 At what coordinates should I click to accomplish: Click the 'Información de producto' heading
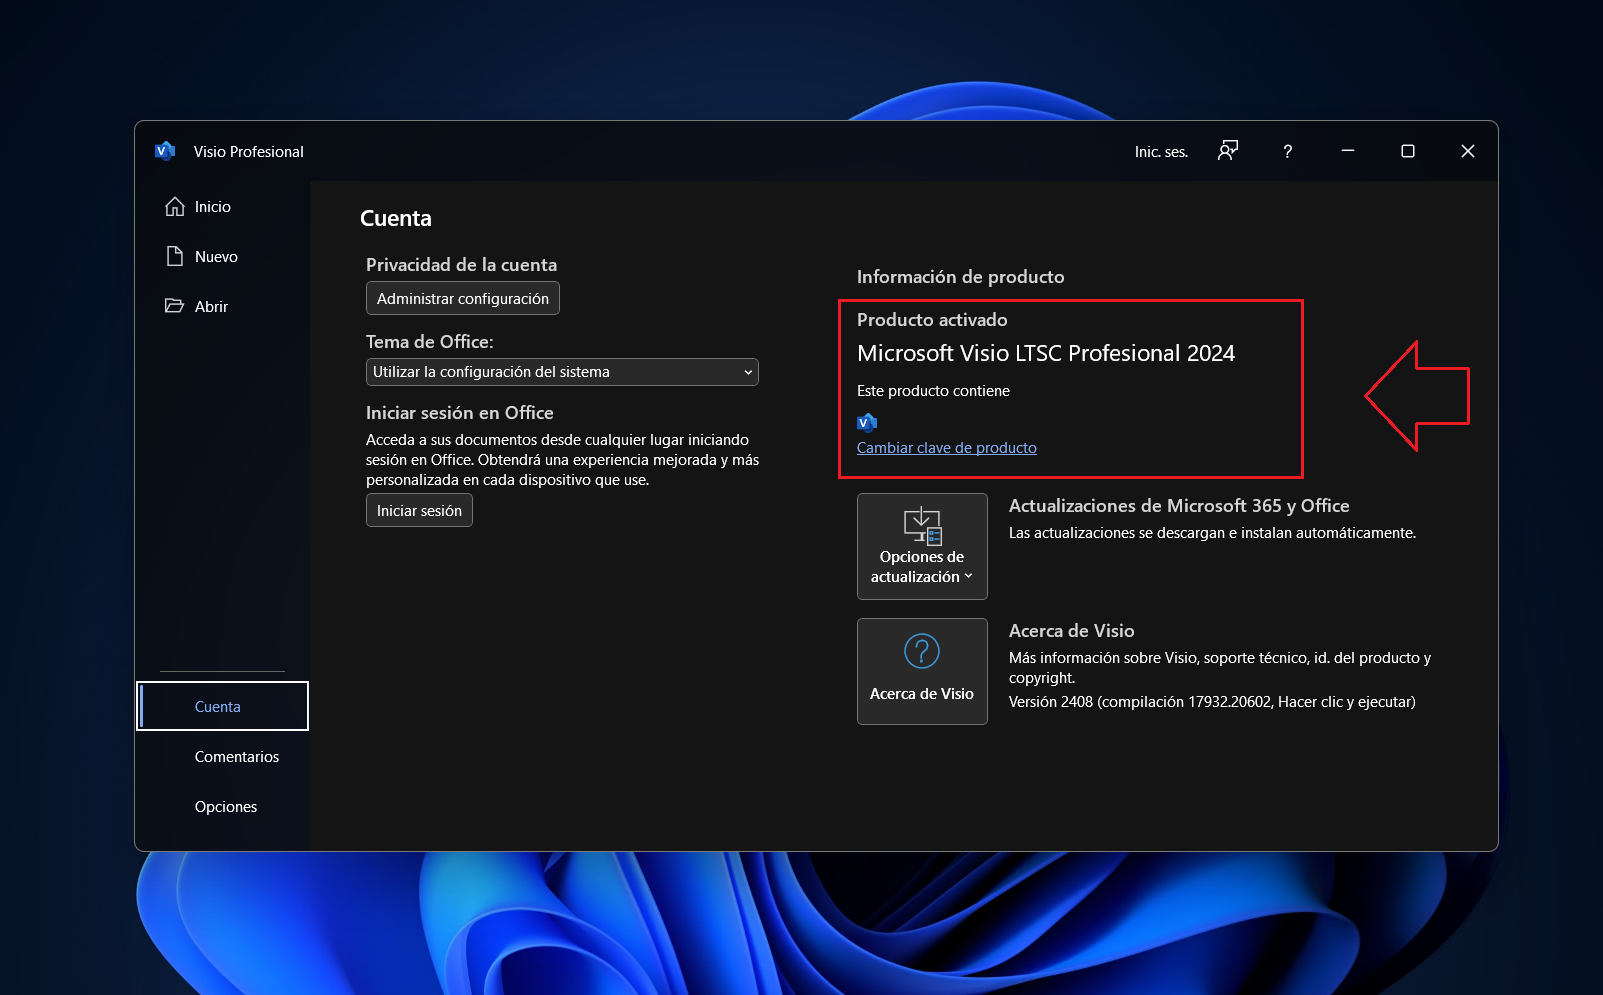960,277
